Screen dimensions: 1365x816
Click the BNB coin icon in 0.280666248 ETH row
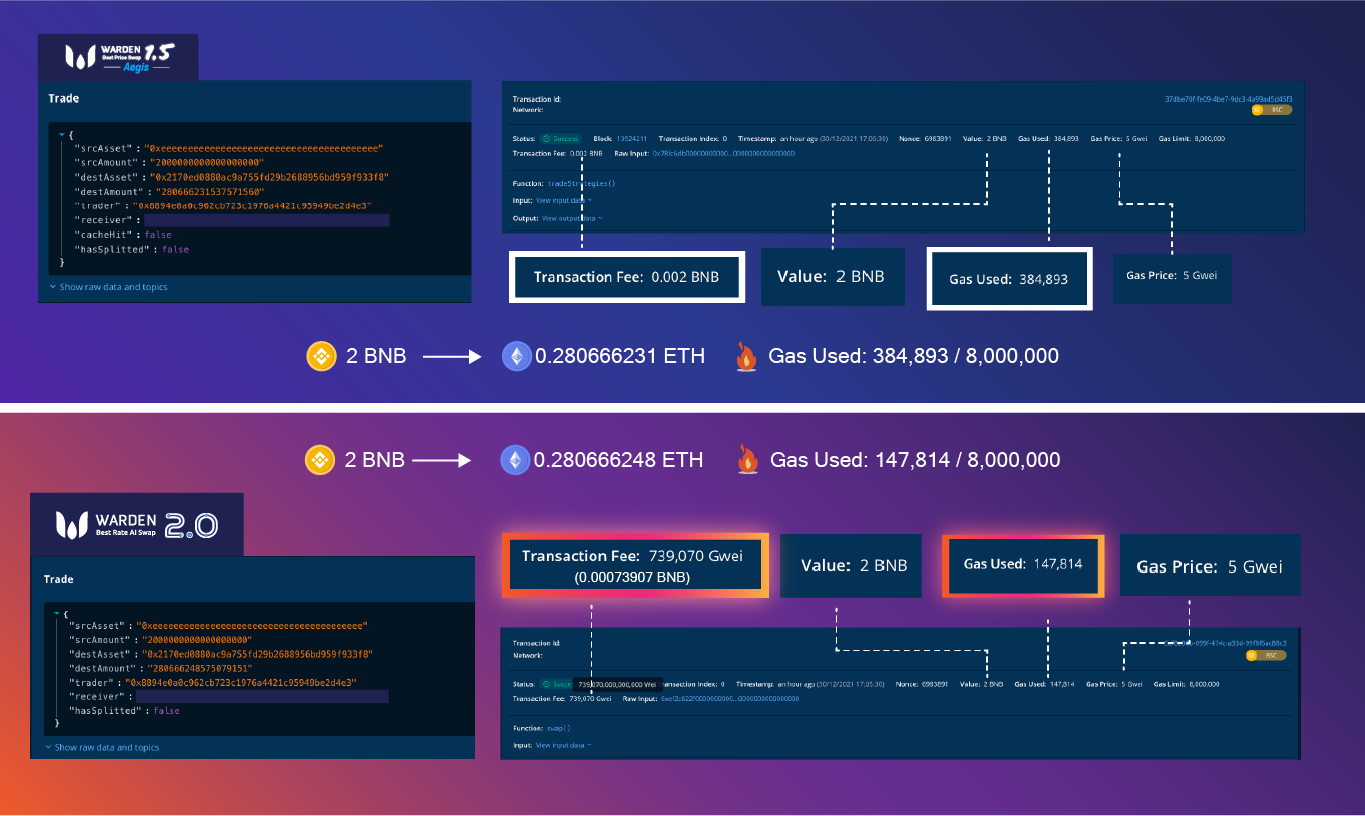(321, 459)
